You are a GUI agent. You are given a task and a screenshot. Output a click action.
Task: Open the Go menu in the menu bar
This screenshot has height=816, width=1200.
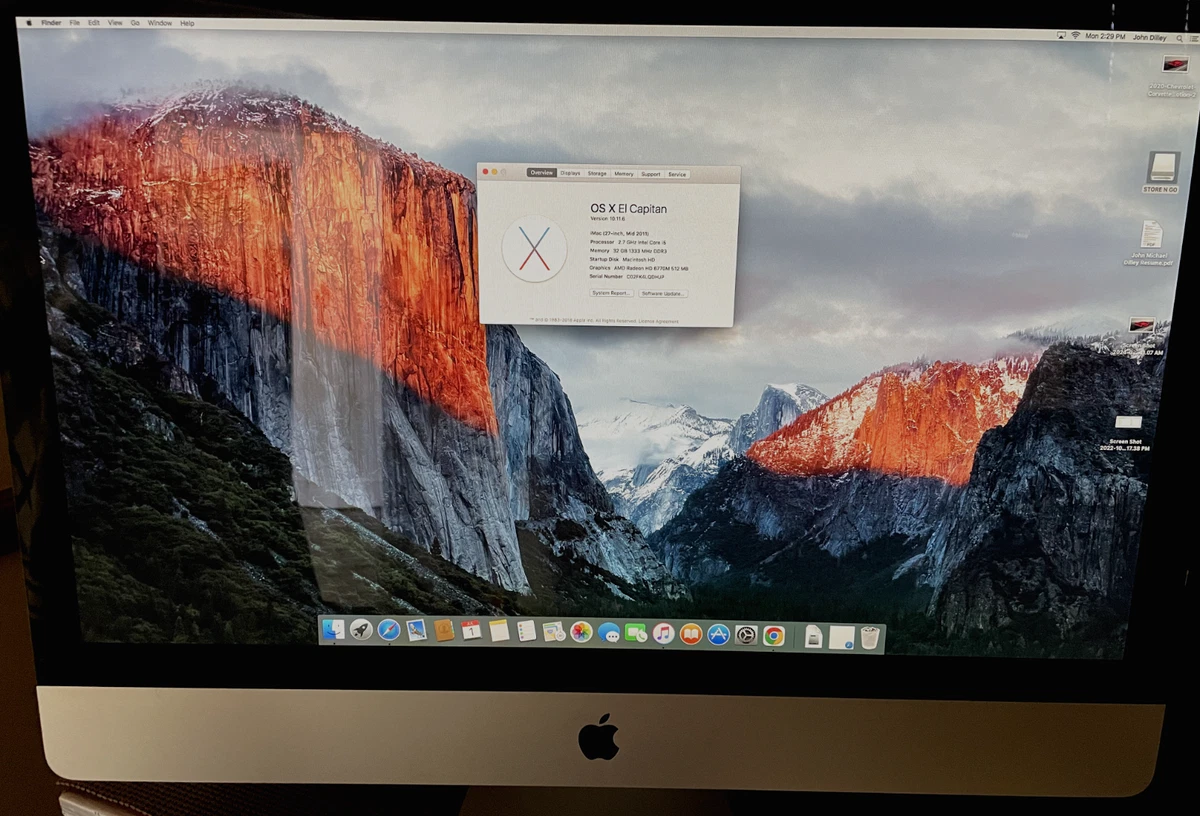135,22
